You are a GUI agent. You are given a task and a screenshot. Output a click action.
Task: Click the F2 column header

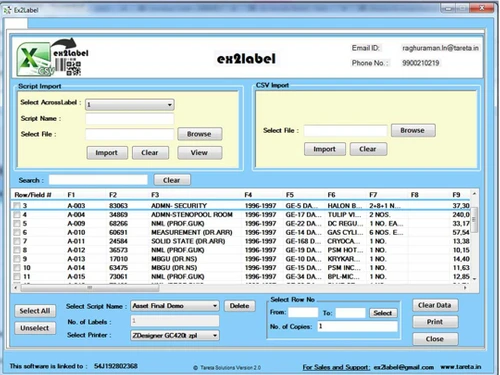113,195
